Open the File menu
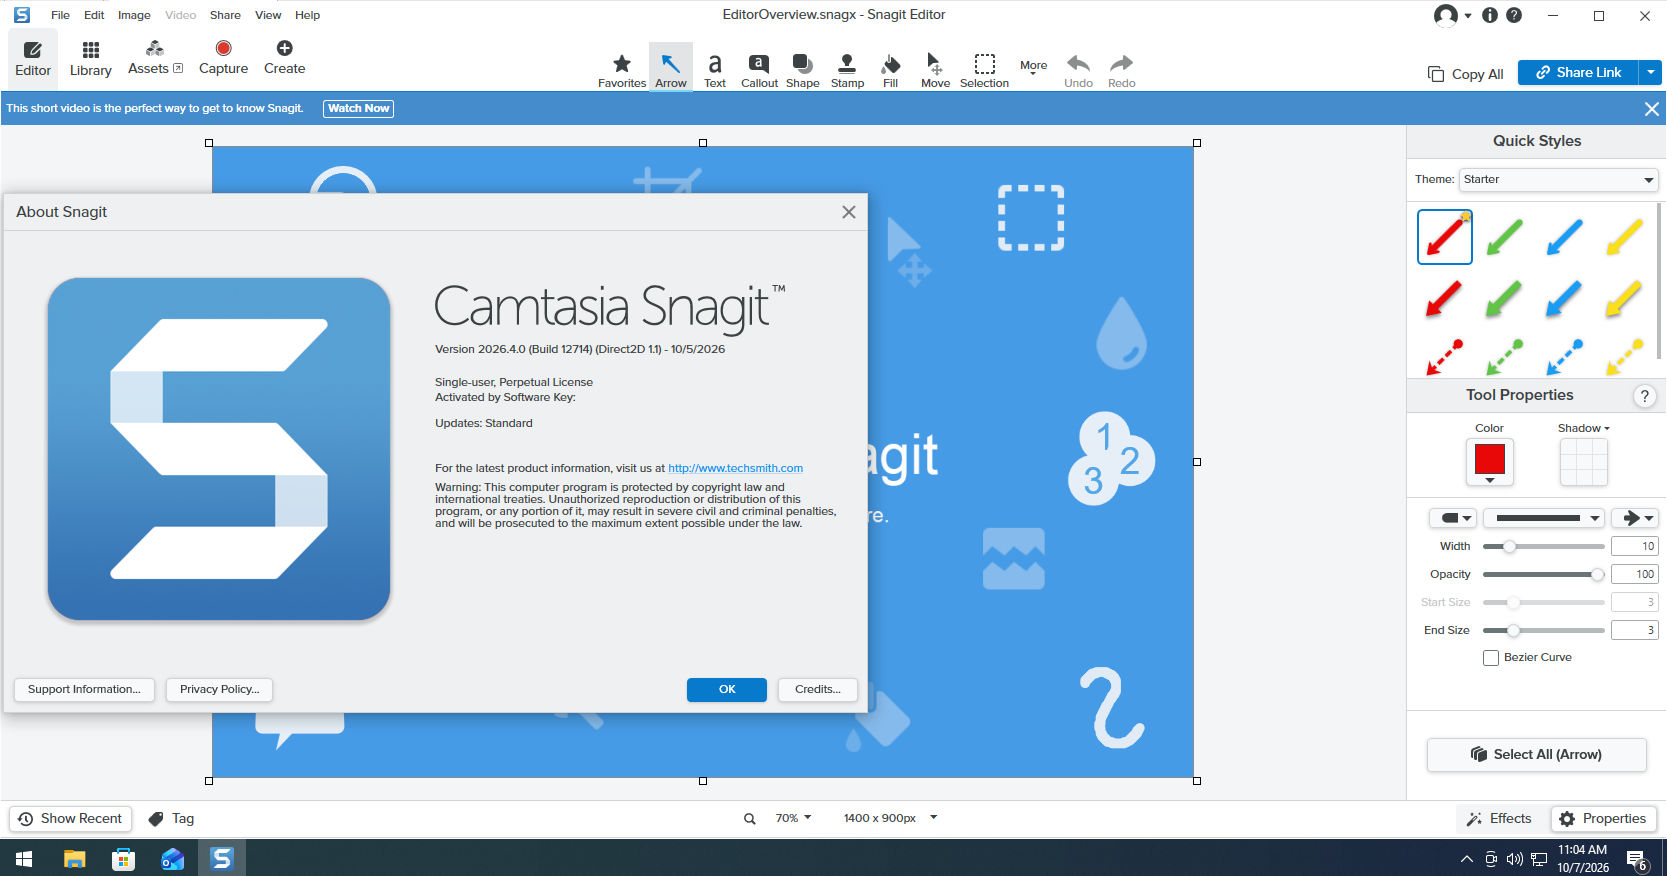The image size is (1667, 876). tap(60, 15)
